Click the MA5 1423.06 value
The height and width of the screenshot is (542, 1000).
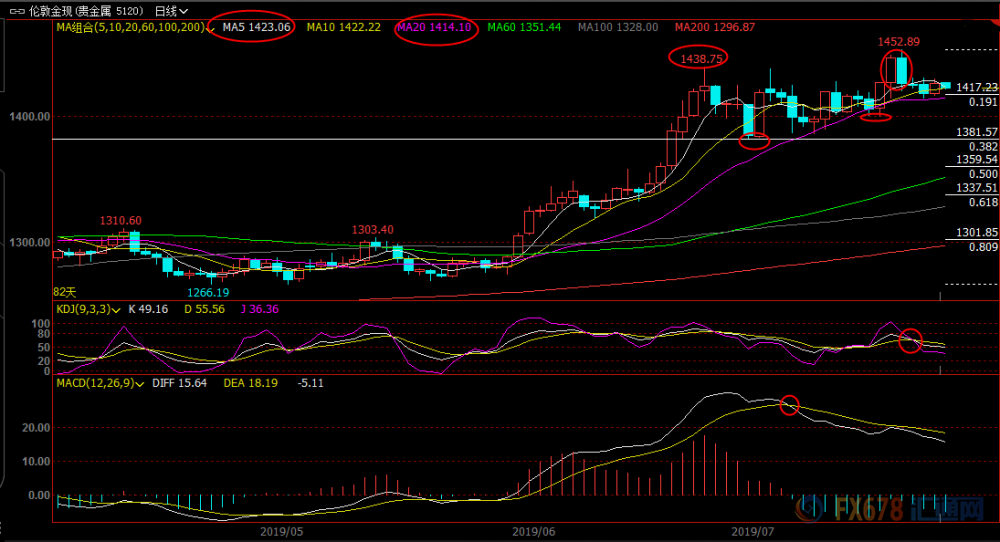[256, 27]
